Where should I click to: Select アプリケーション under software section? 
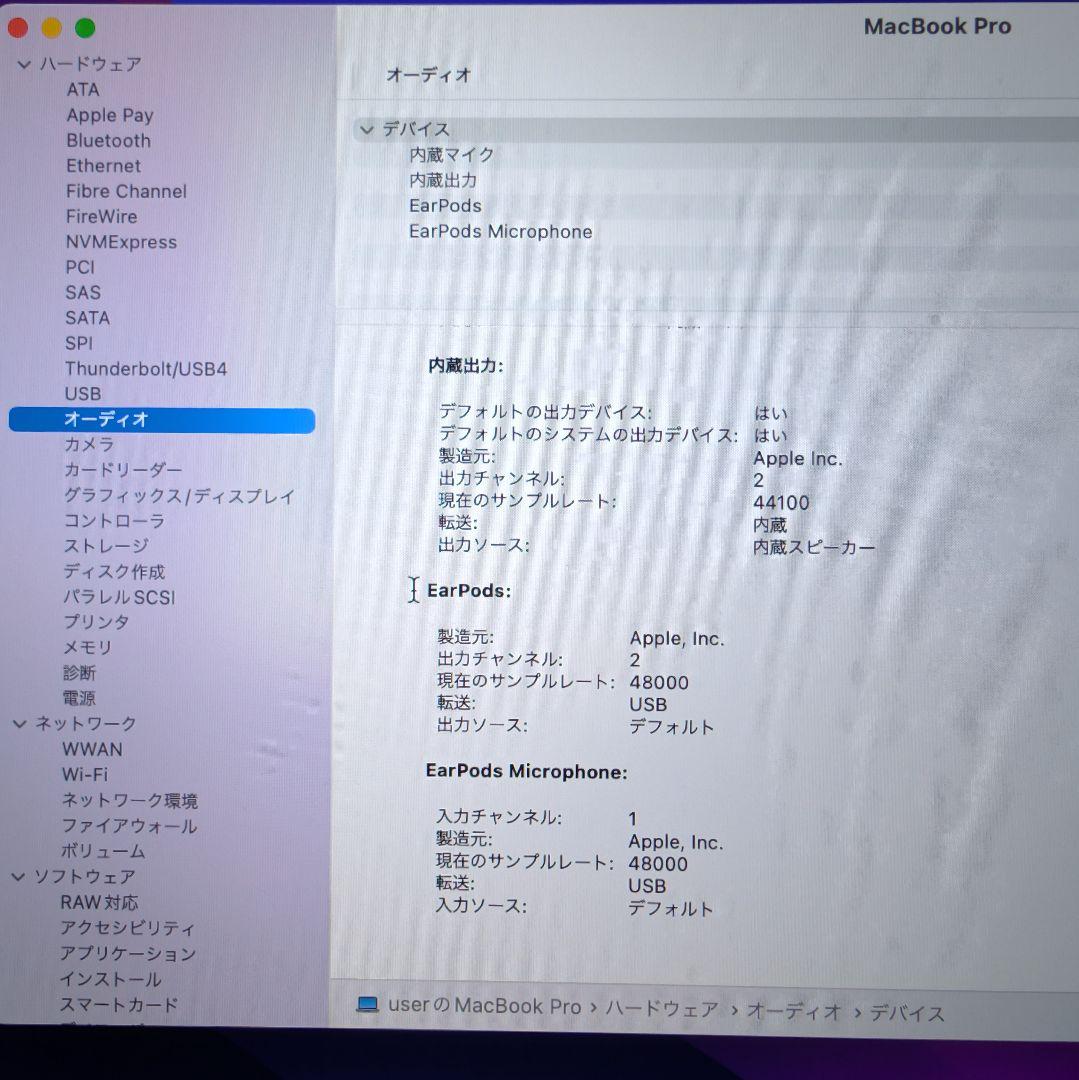click(128, 954)
